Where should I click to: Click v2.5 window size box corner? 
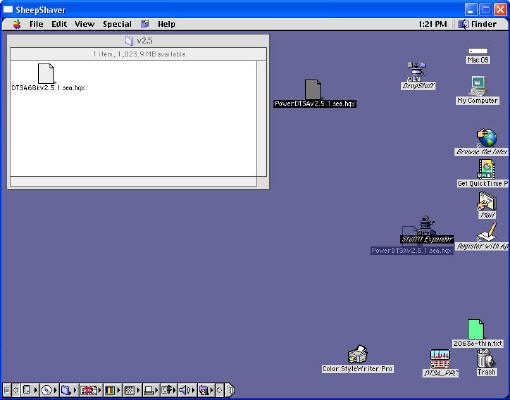coord(262,182)
